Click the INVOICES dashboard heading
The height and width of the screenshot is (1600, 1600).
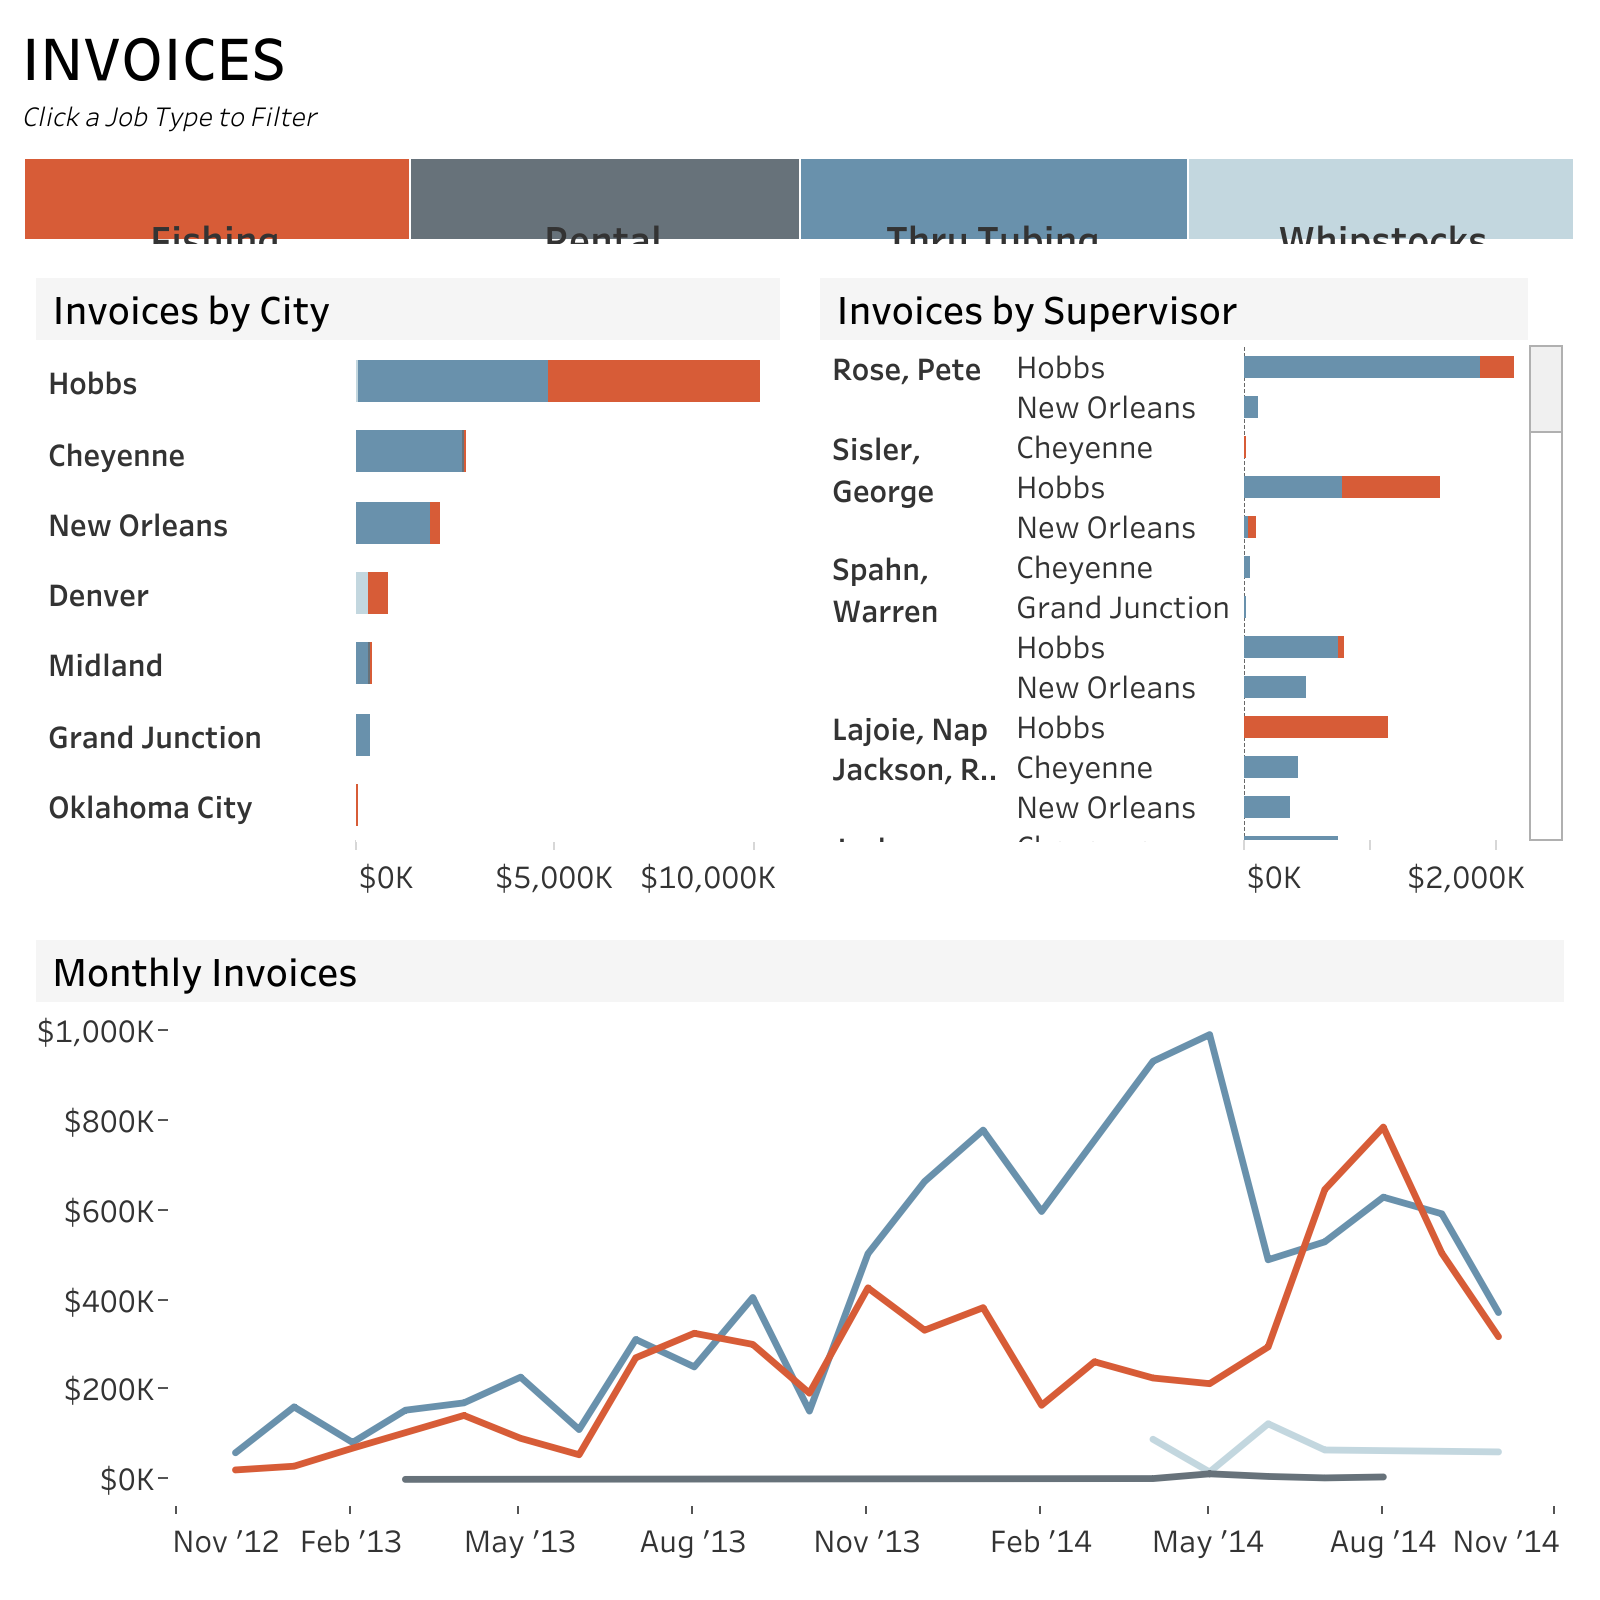[154, 60]
